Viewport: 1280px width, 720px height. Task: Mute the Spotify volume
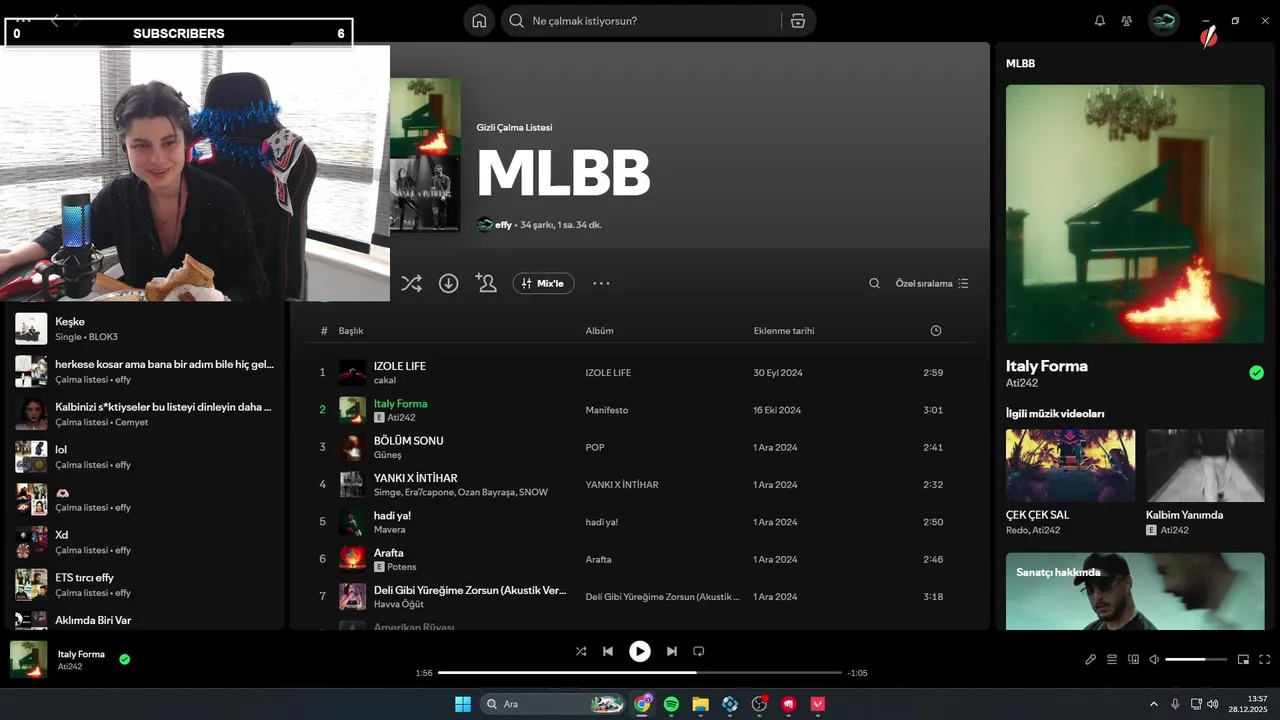(1154, 659)
